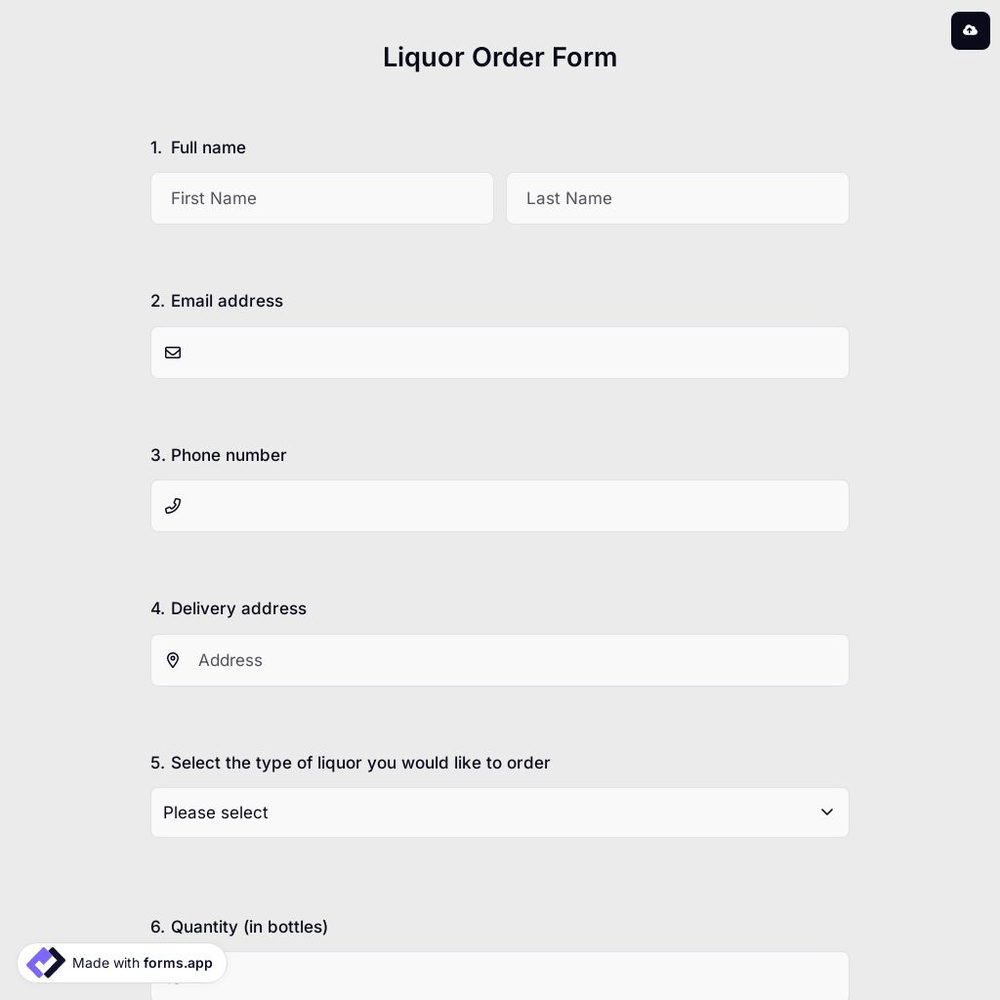The height and width of the screenshot is (1000, 1000).
Task: Click the chevron on the liquor dropdown
Action: point(826,812)
